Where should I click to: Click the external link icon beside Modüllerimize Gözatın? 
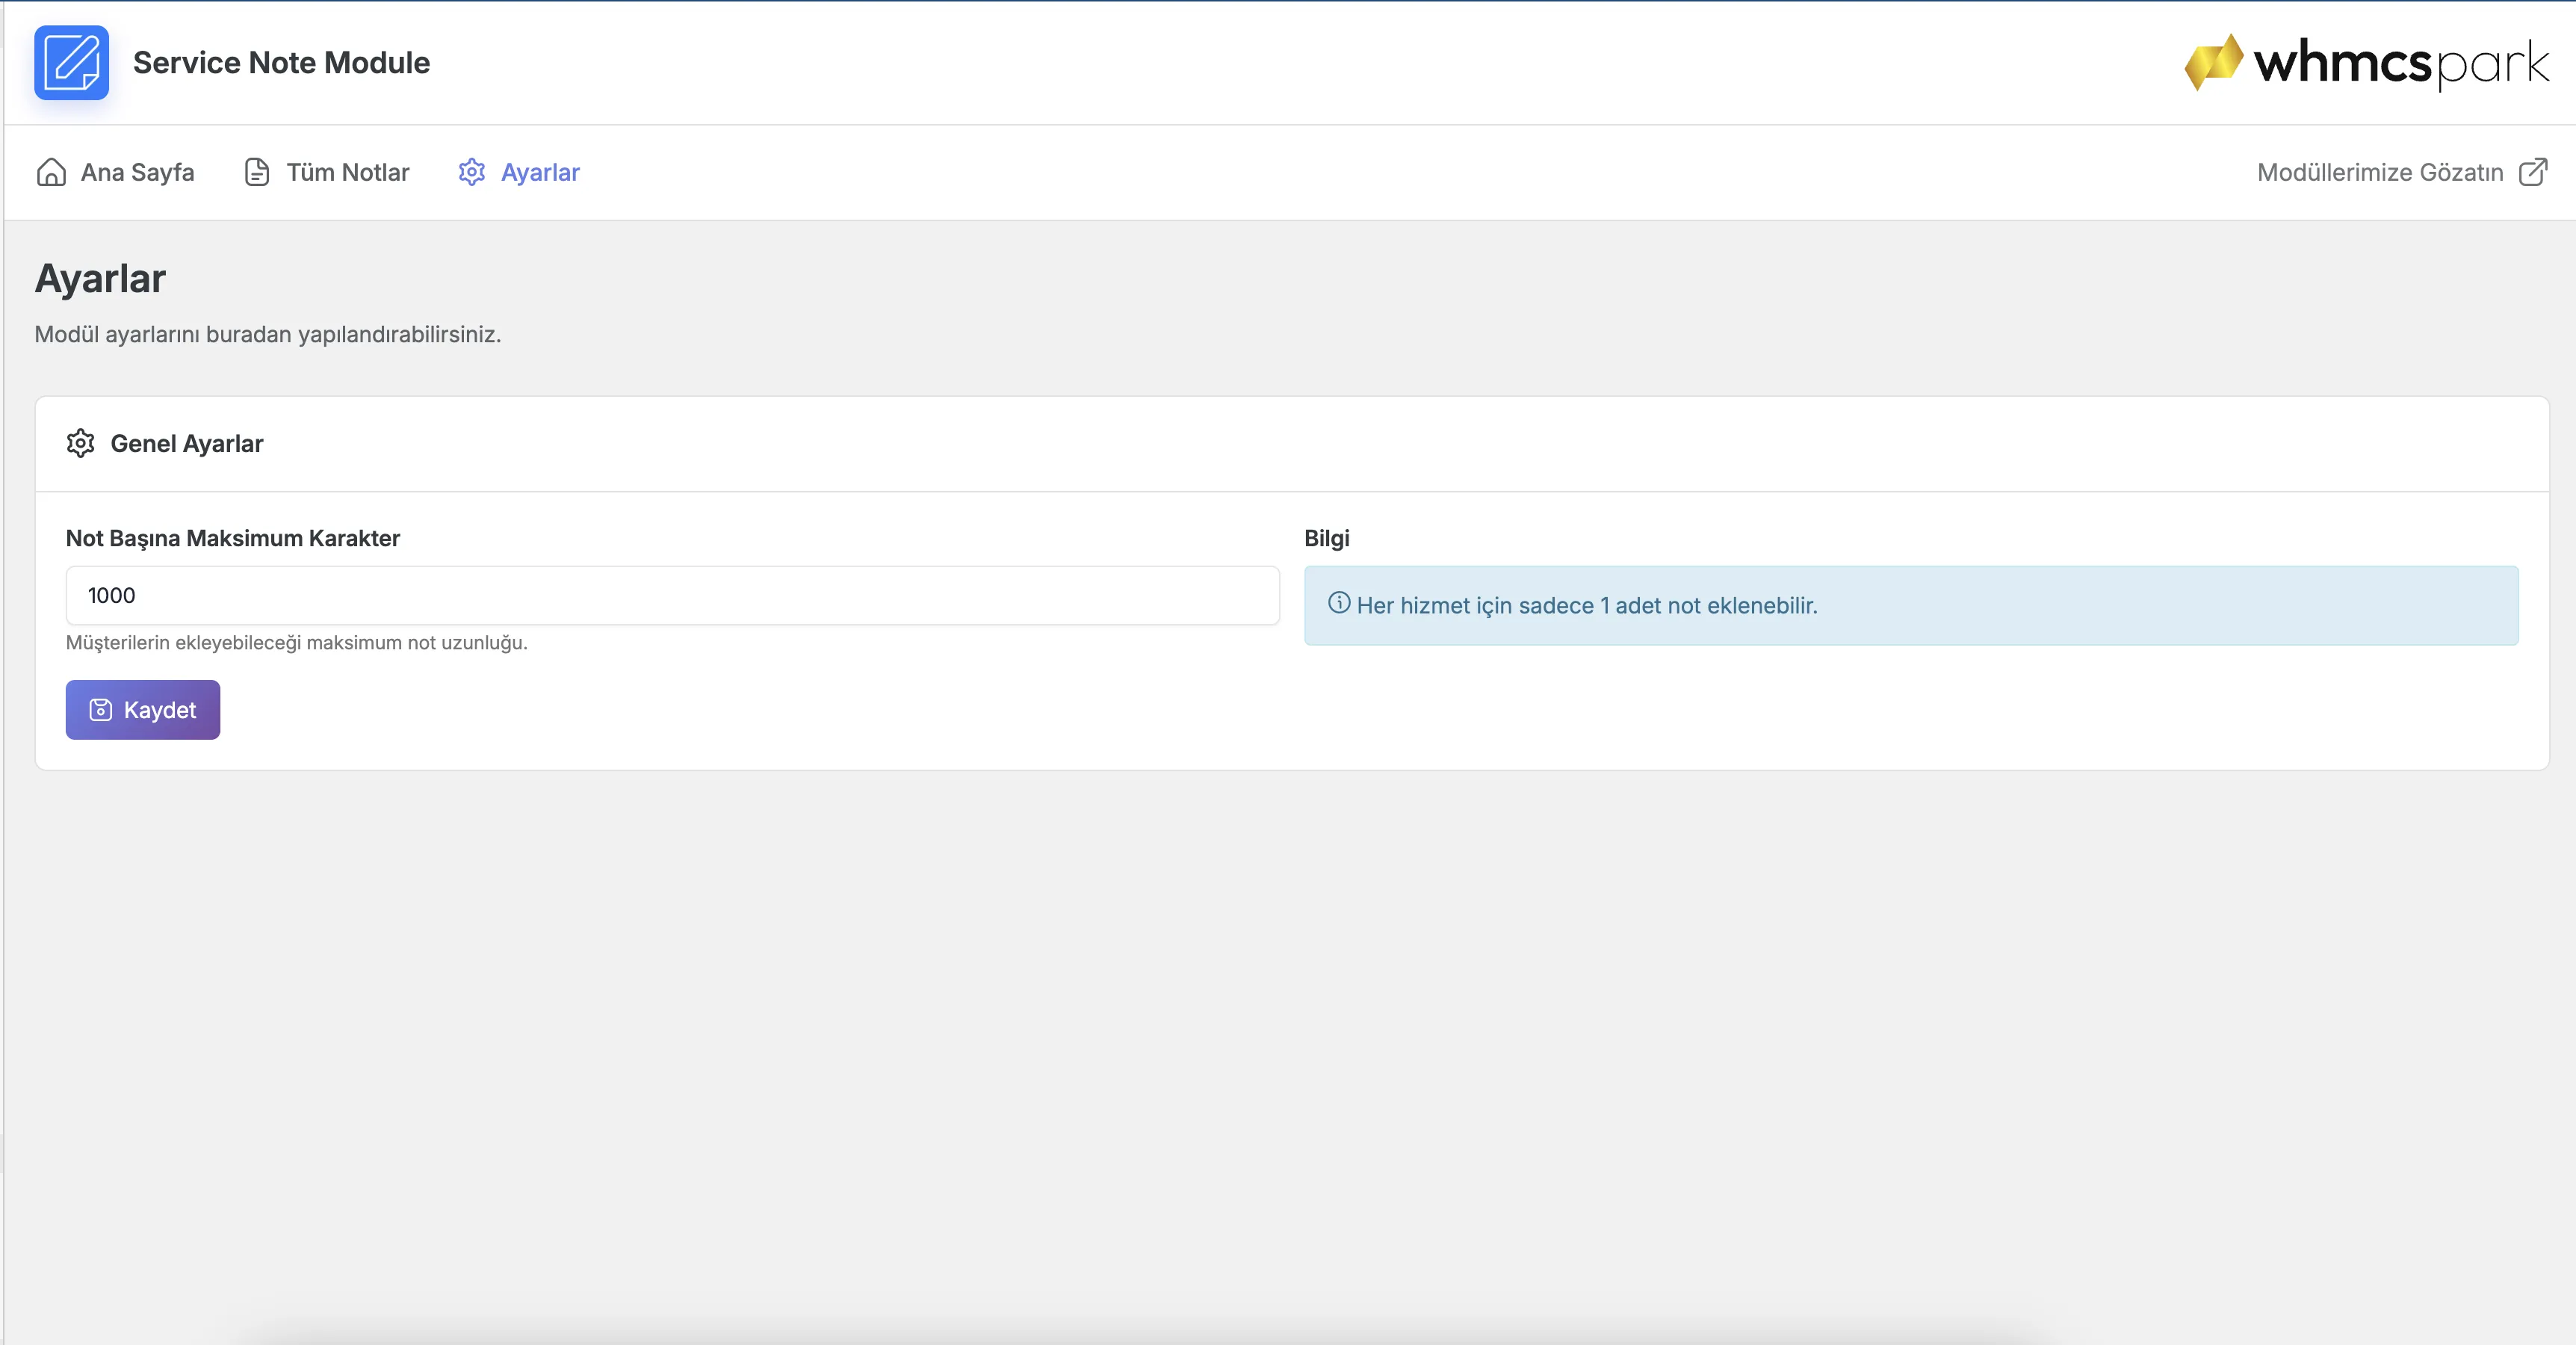click(2533, 172)
